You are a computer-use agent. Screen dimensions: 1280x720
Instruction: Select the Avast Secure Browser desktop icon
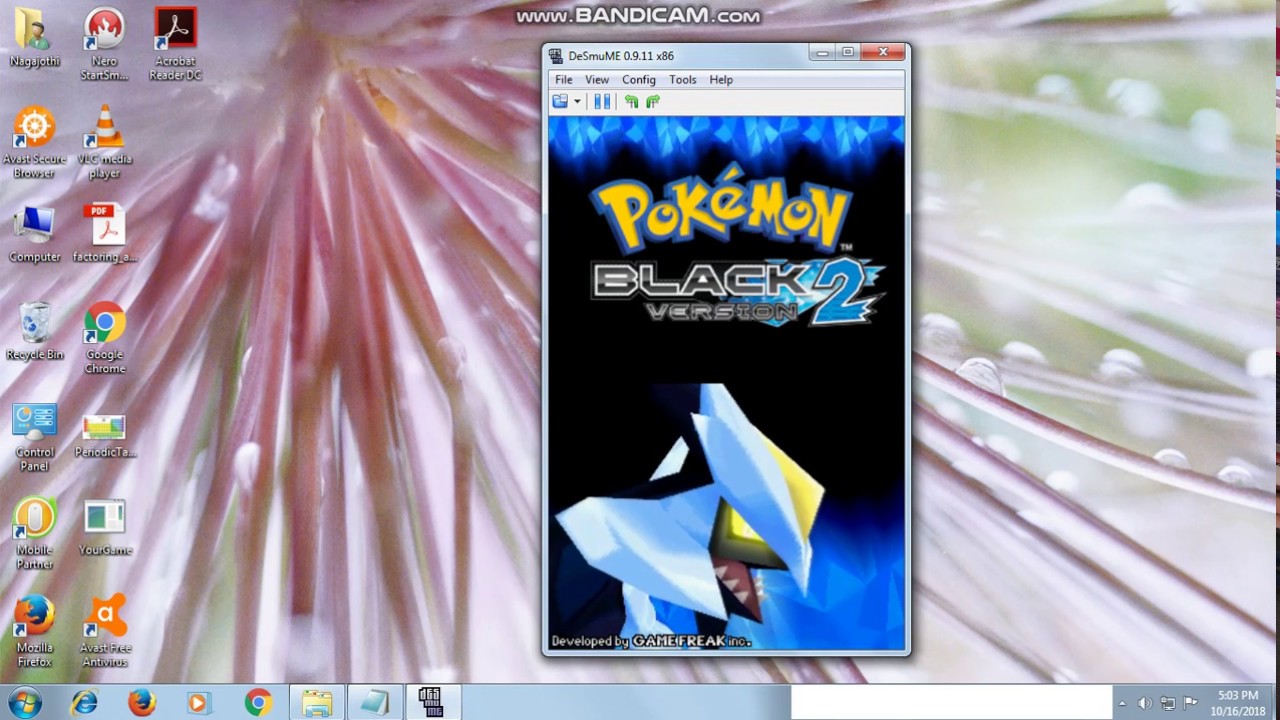[x=34, y=142]
